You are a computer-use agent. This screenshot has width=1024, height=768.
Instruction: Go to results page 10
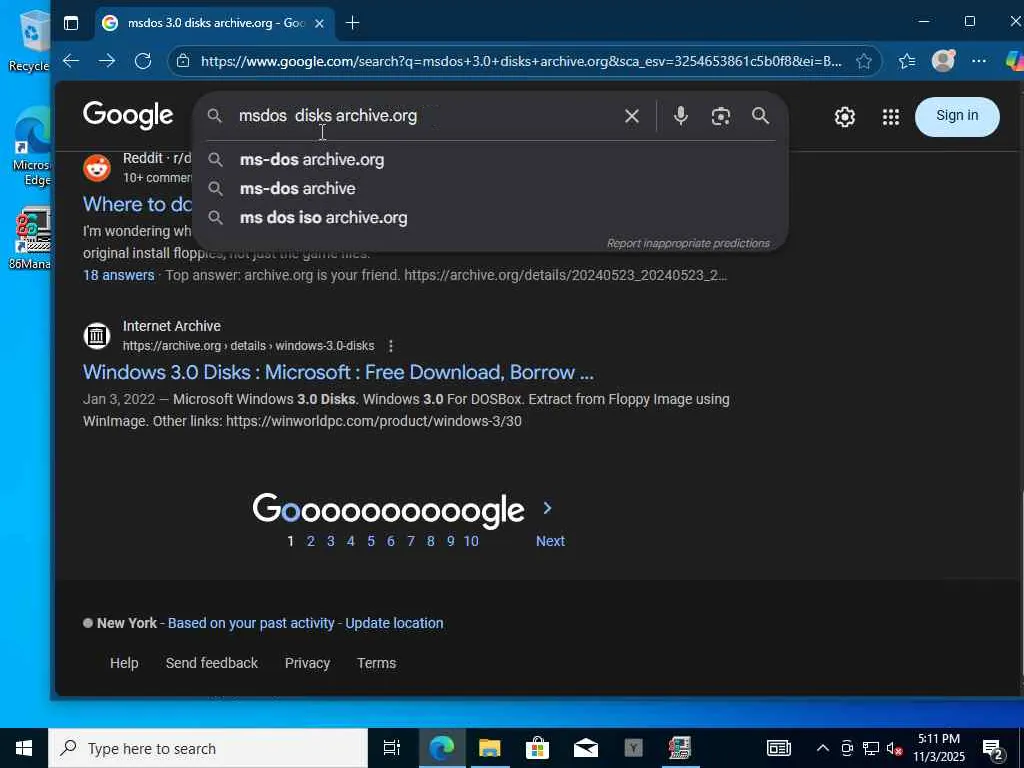pyautogui.click(x=471, y=541)
